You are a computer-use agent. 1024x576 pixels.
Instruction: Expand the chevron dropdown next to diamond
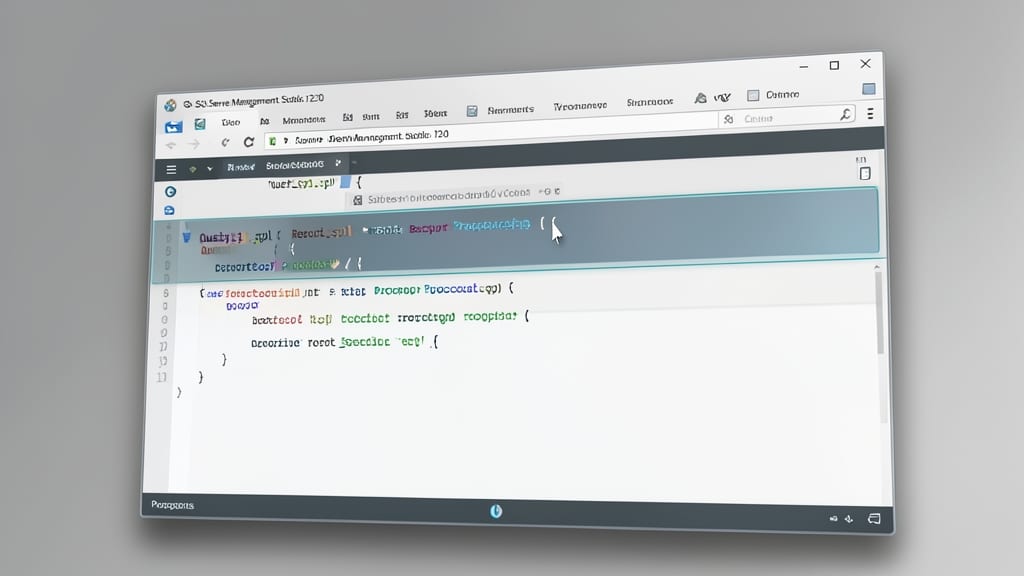click(x=210, y=168)
